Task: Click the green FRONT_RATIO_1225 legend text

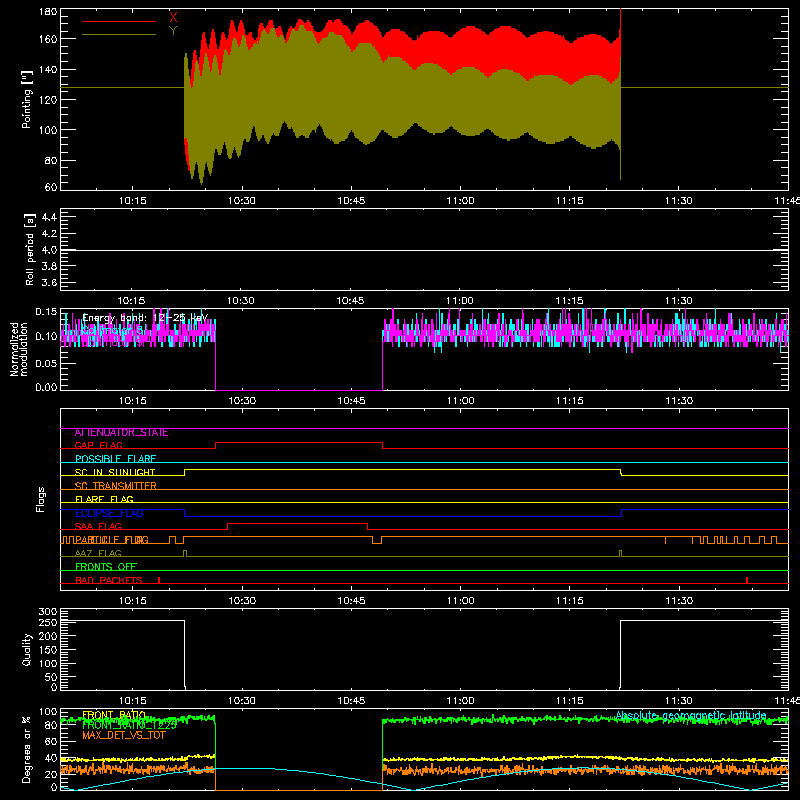Action: point(130,725)
